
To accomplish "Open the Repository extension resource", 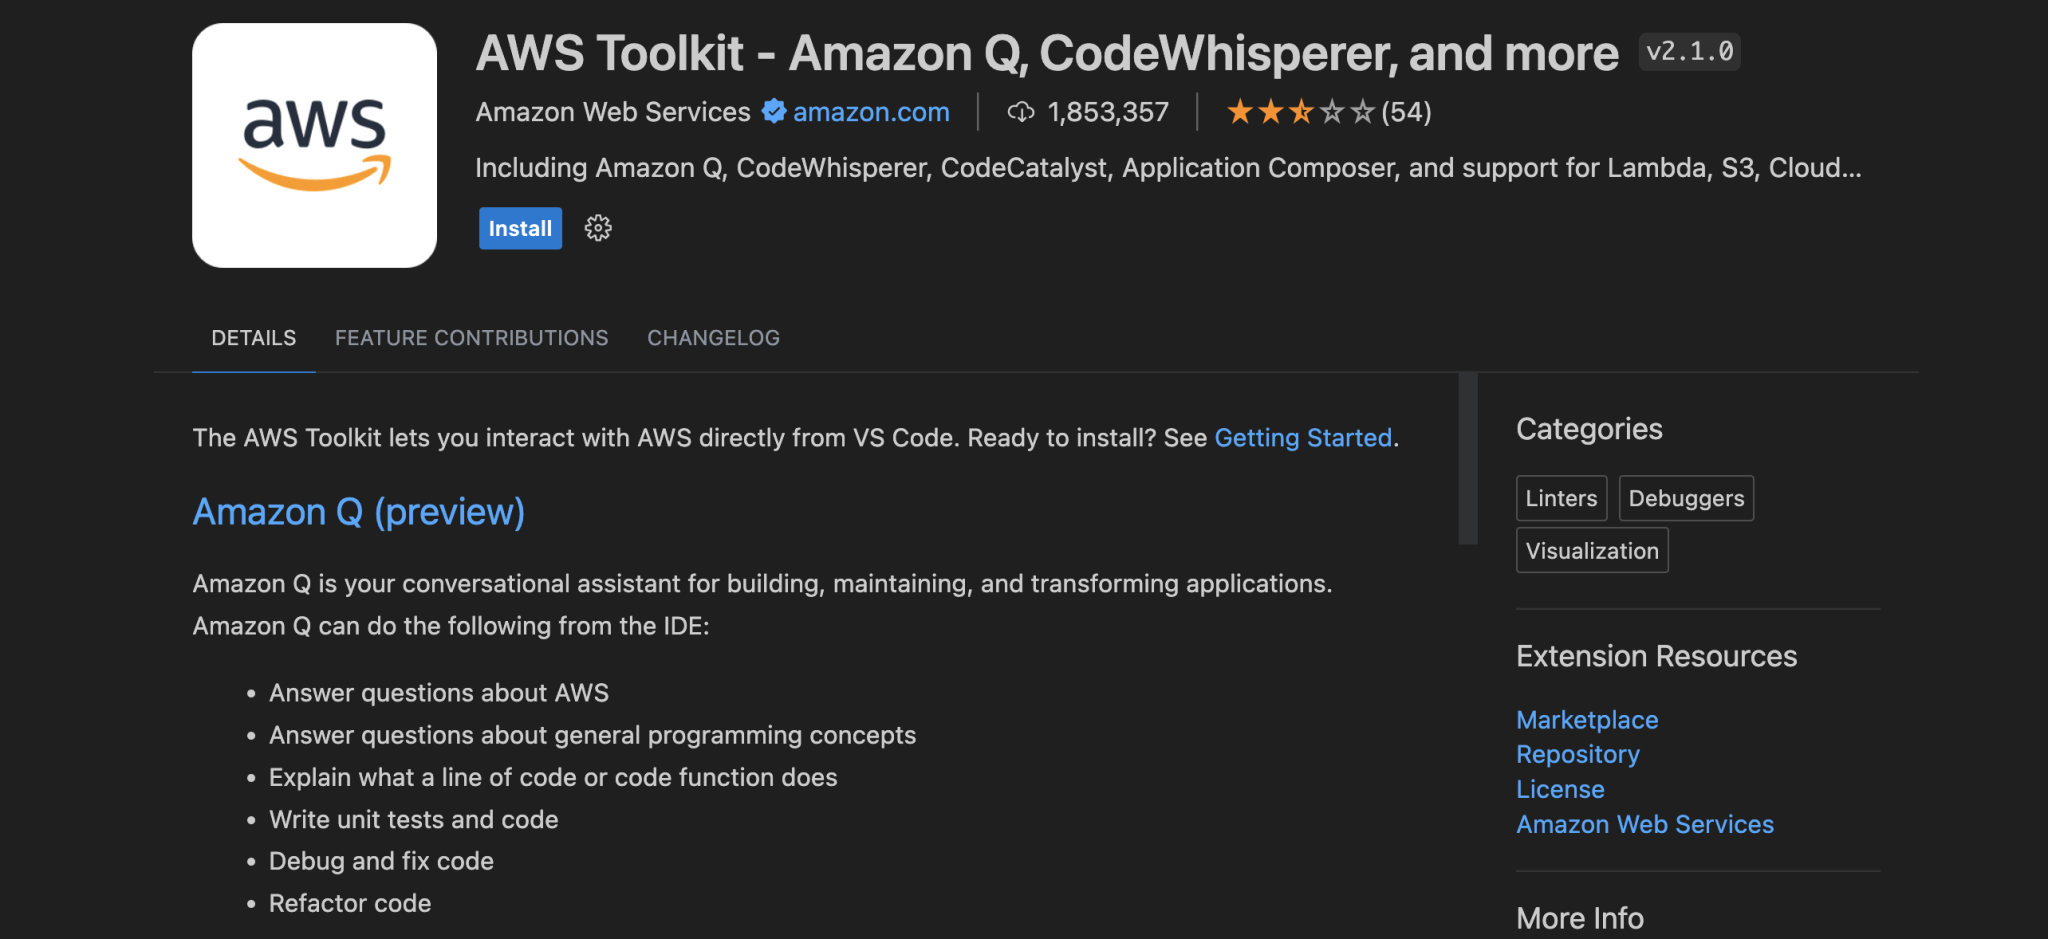I will pyautogui.click(x=1577, y=754).
